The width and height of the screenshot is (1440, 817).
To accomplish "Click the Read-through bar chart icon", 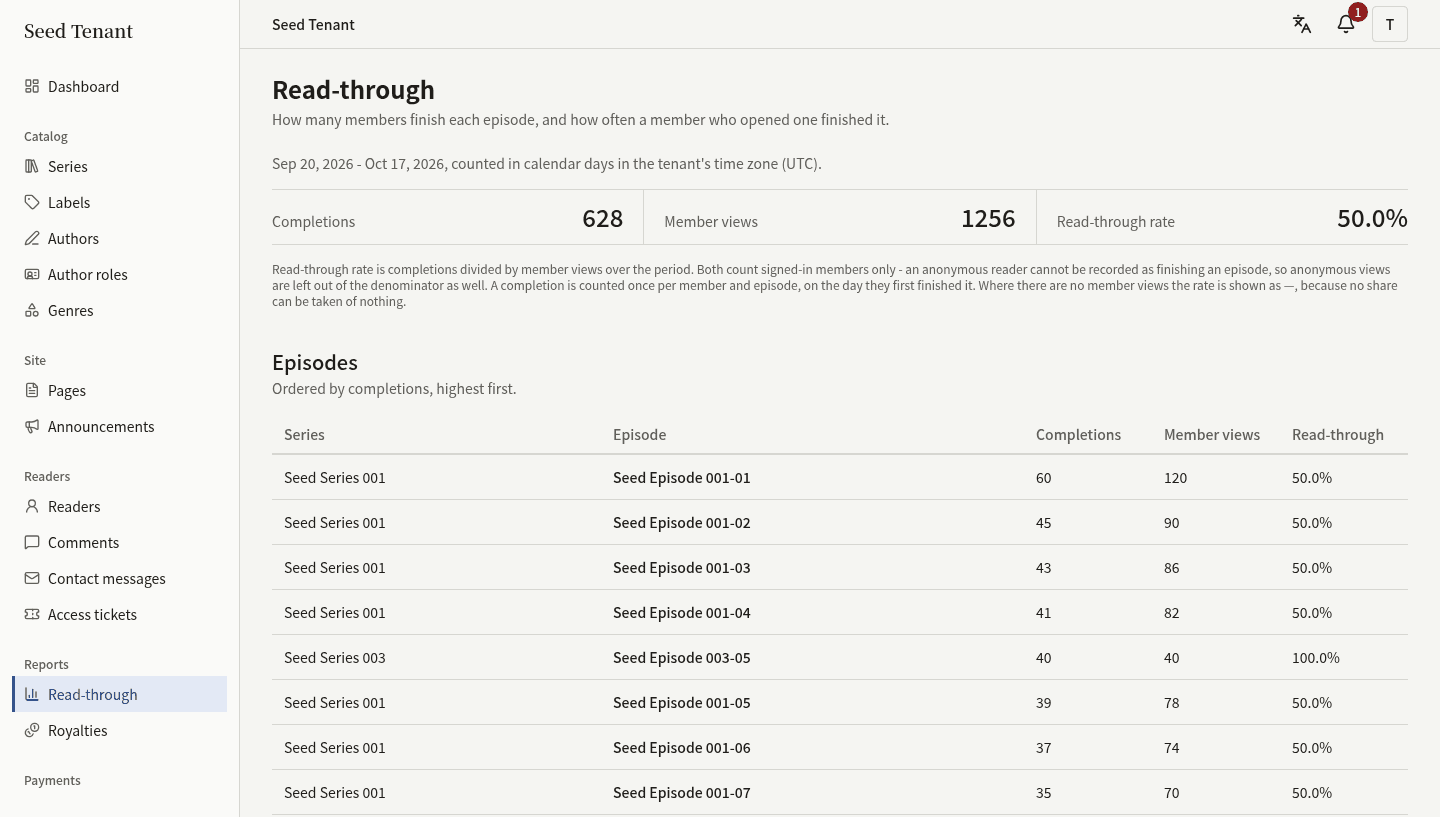I will [x=32, y=694].
